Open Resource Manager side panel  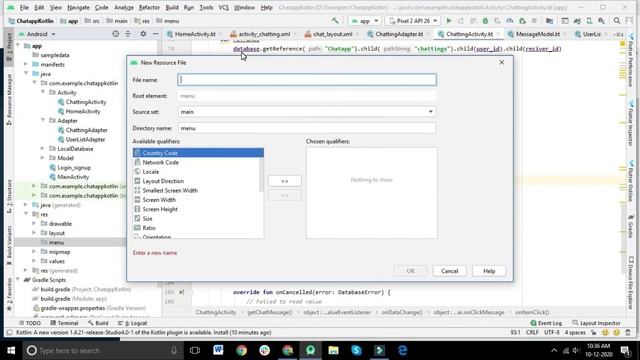point(9,99)
